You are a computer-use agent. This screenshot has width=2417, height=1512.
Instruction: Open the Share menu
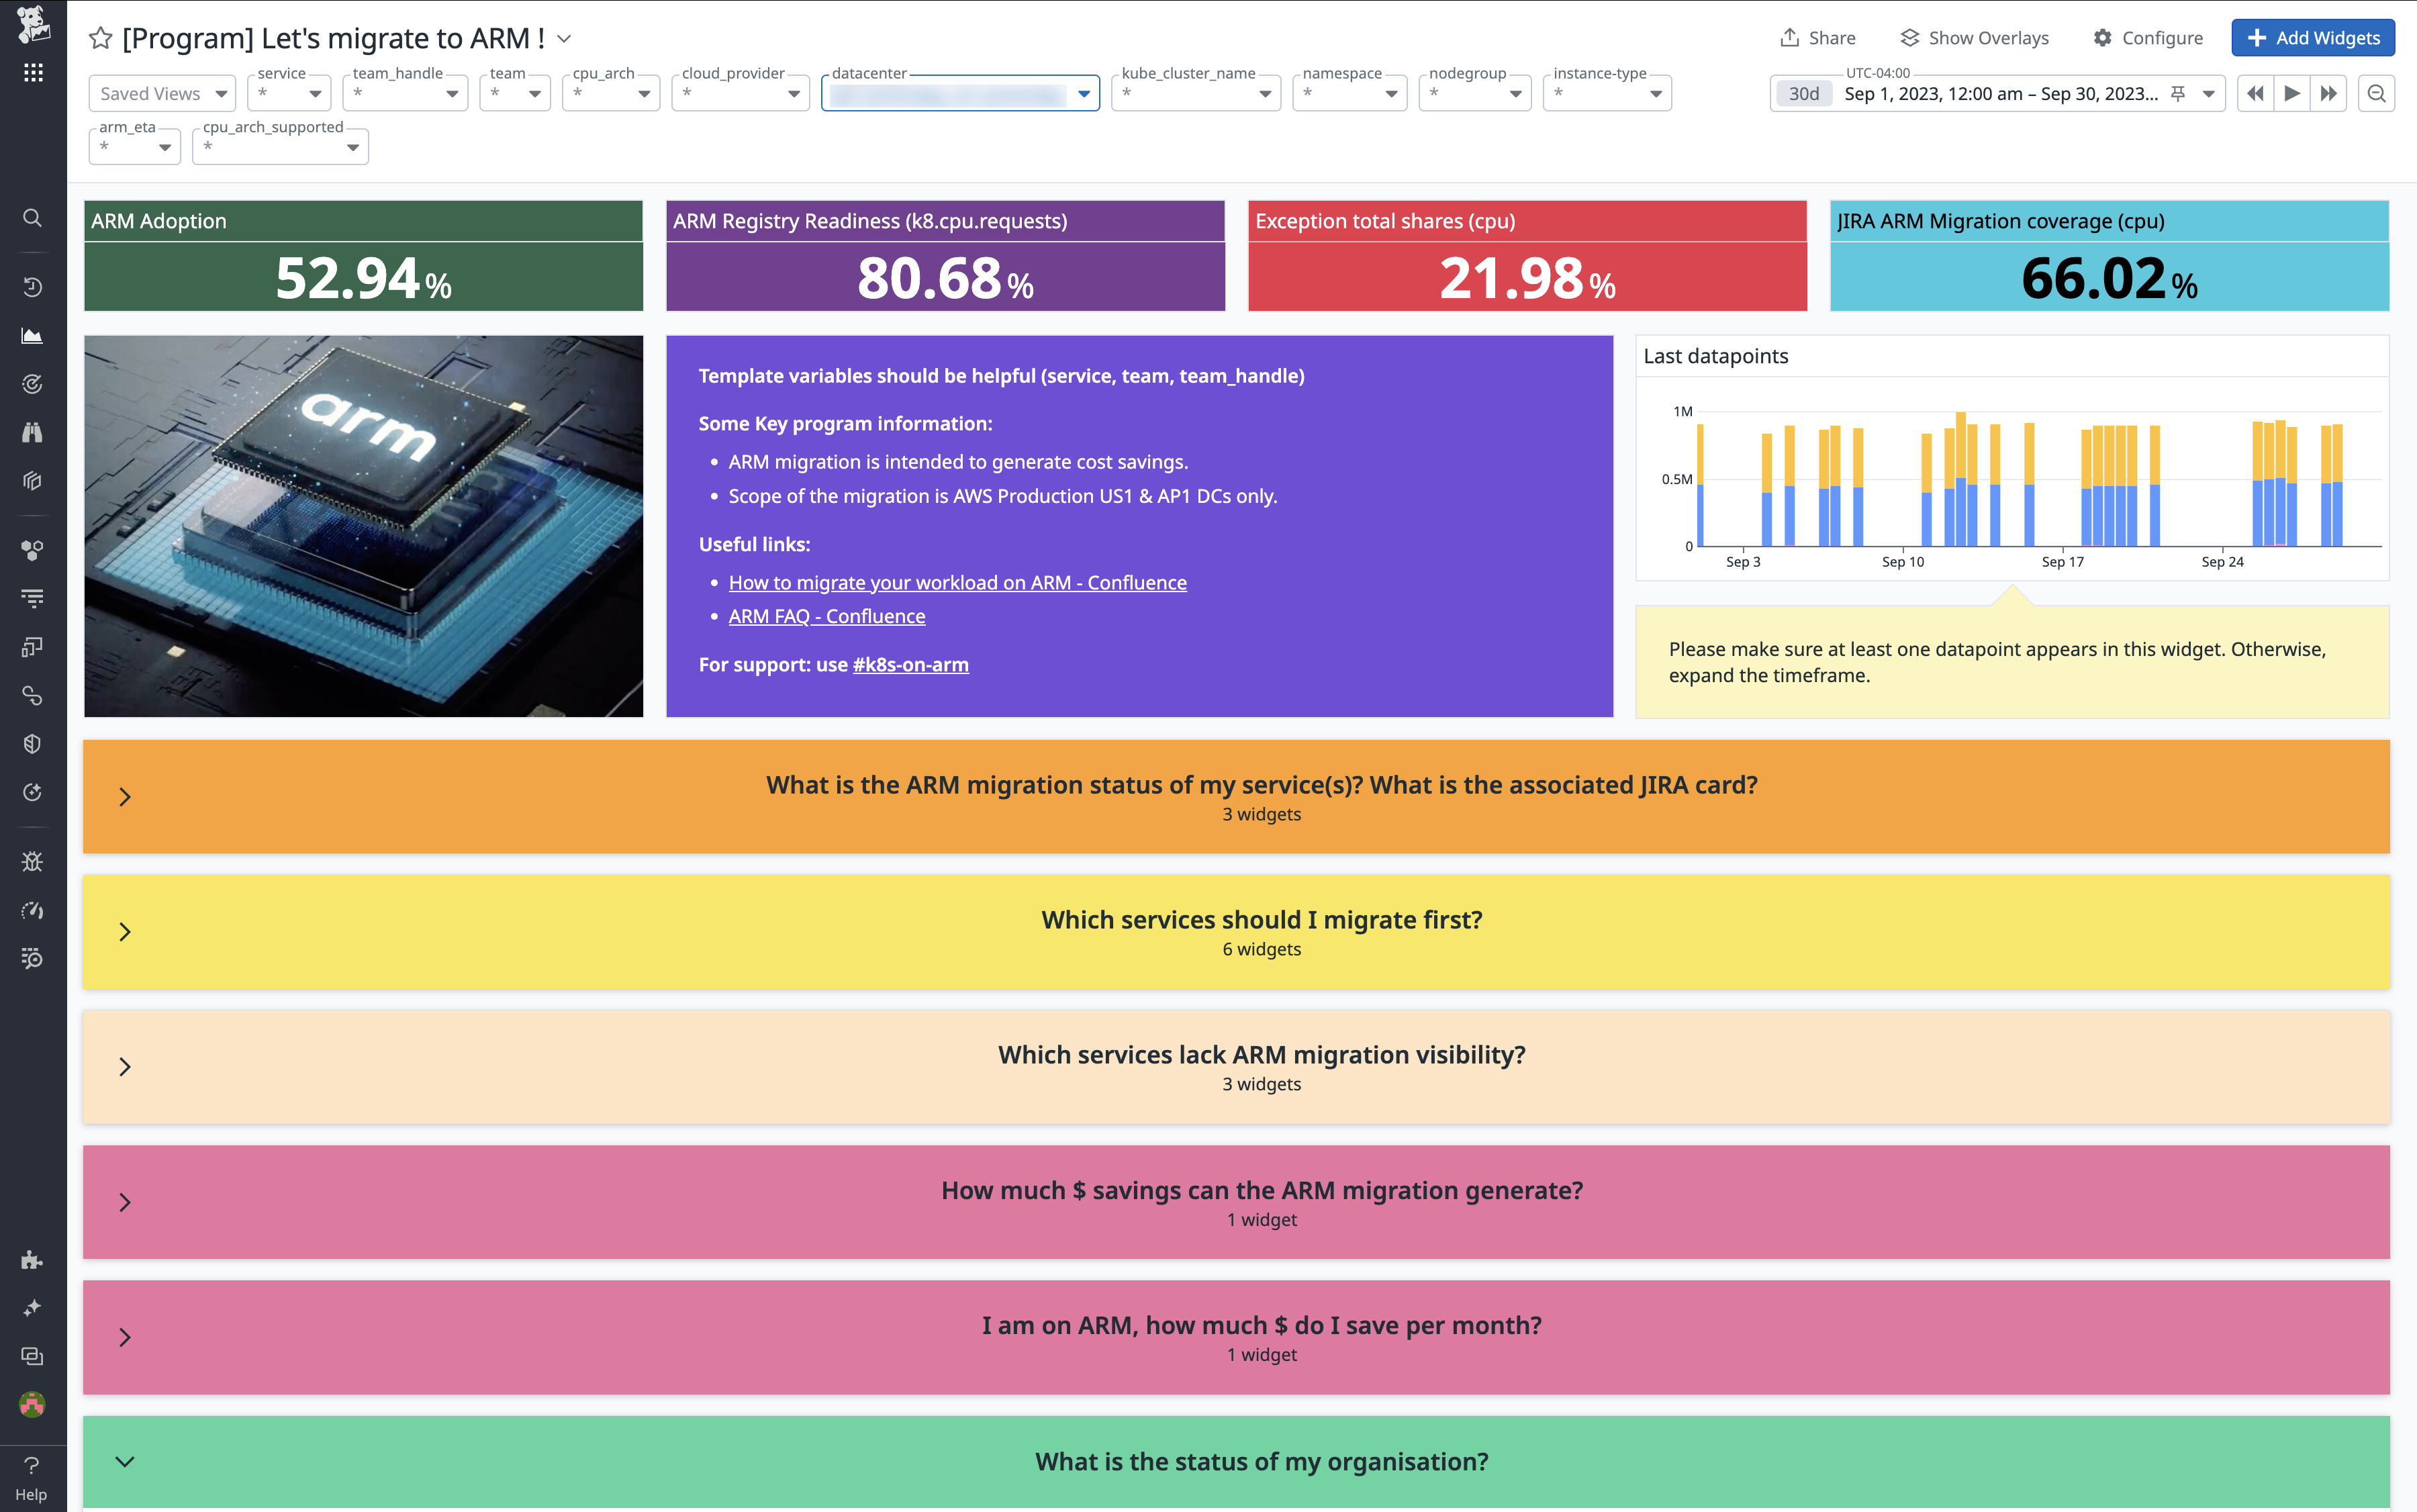pyautogui.click(x=1820, y=37)
